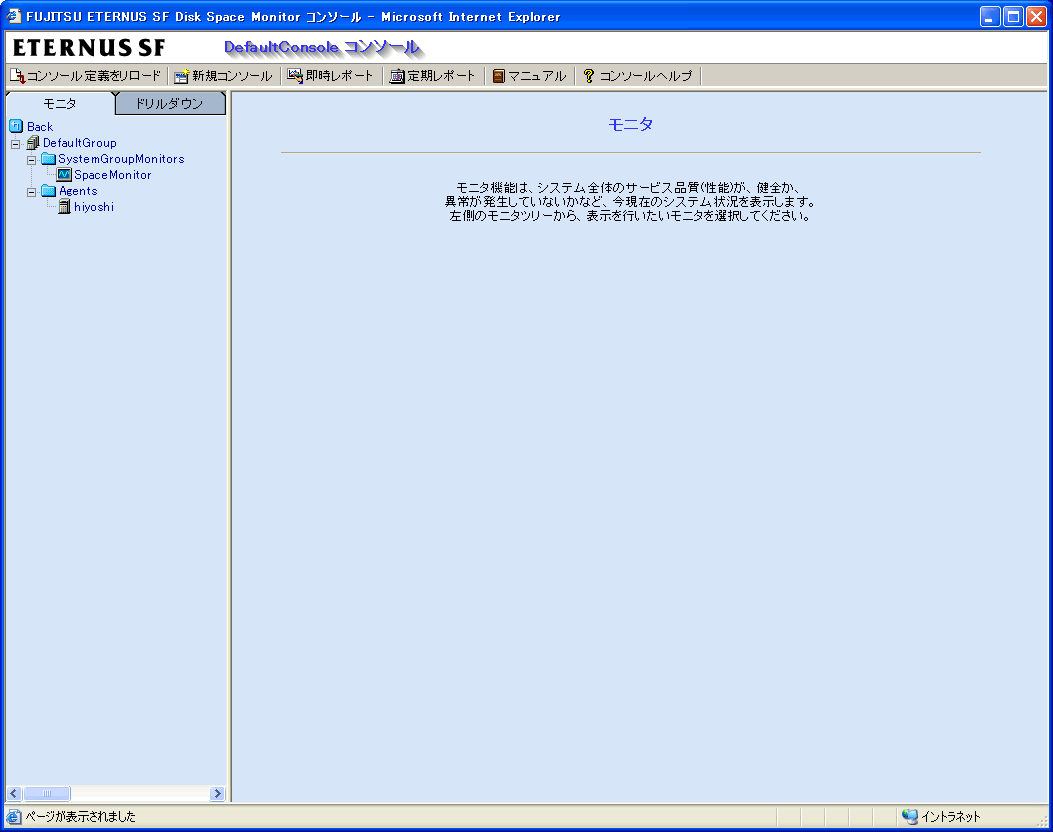Collapse the Agents tree node
Viewport: 1053px width, 832px height.
coord(32,192)
